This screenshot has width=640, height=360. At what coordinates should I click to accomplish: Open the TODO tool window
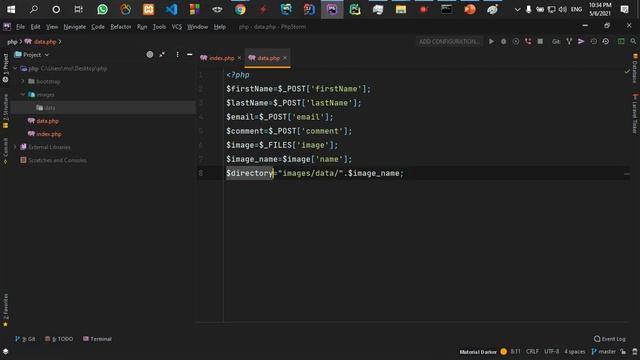pyautogui.click(x=59, y=339)
